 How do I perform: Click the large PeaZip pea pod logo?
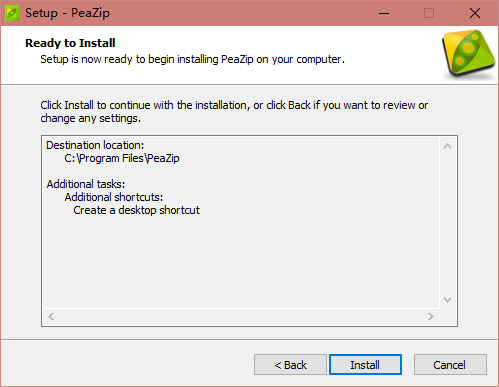(x=468, y=54)
